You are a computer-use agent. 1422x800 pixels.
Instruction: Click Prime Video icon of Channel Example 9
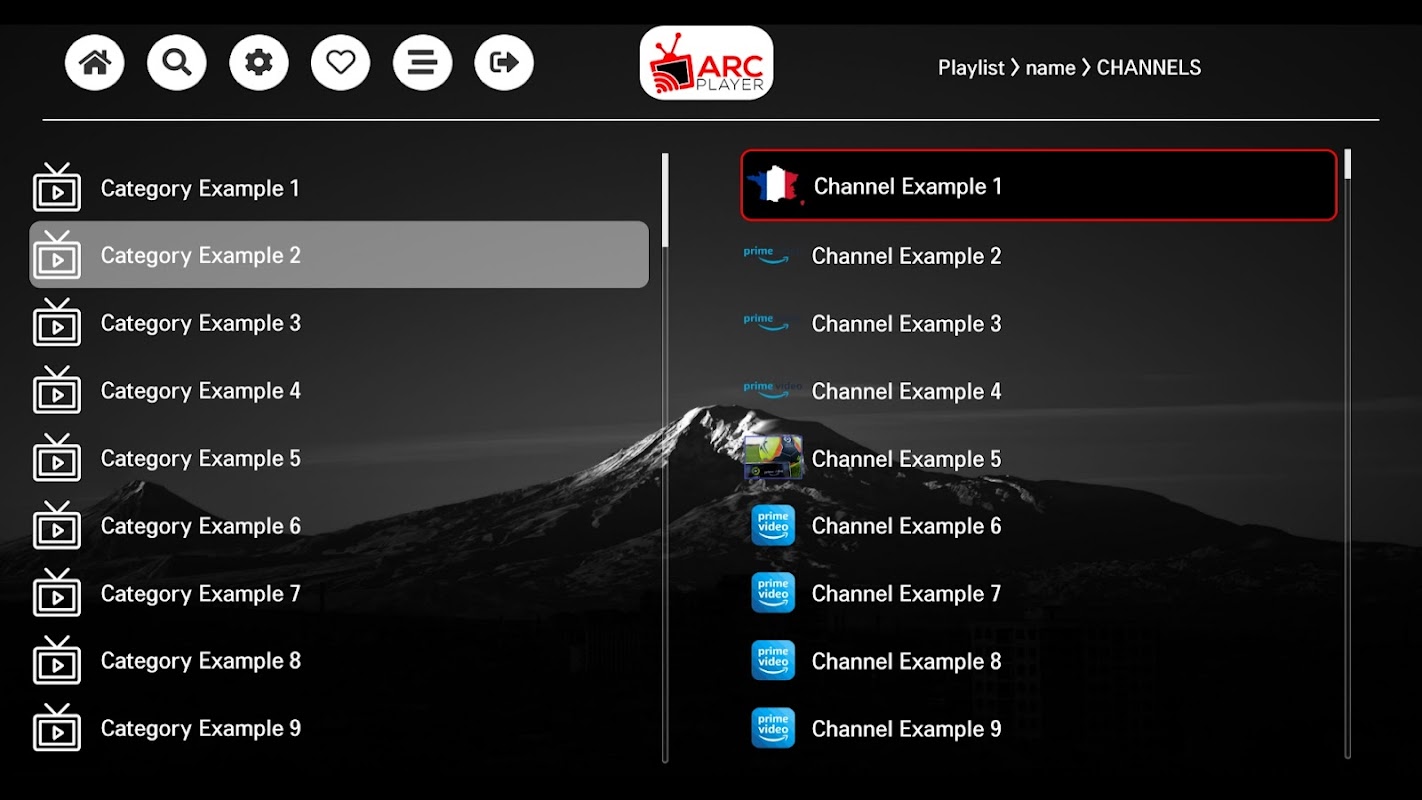tap(773, 728)
